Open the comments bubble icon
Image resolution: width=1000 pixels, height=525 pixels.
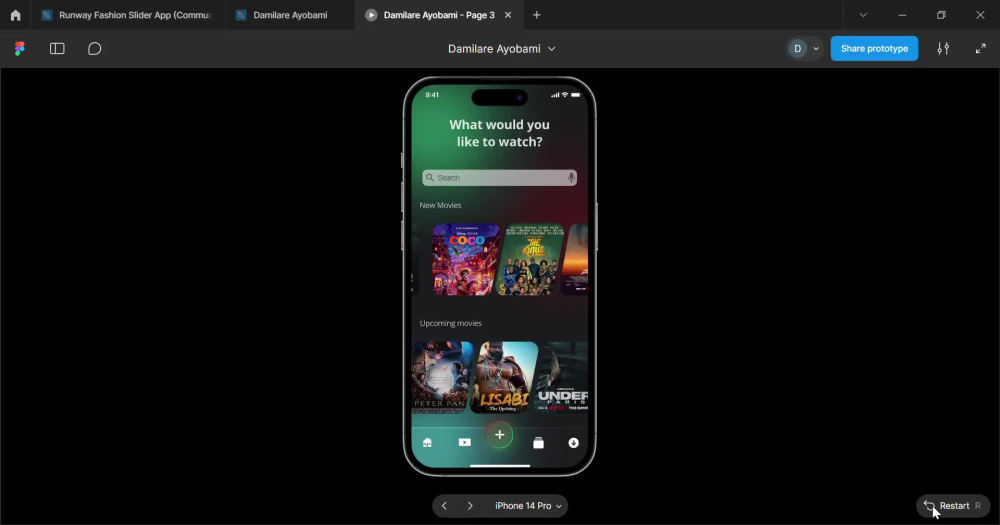(94, 48)
